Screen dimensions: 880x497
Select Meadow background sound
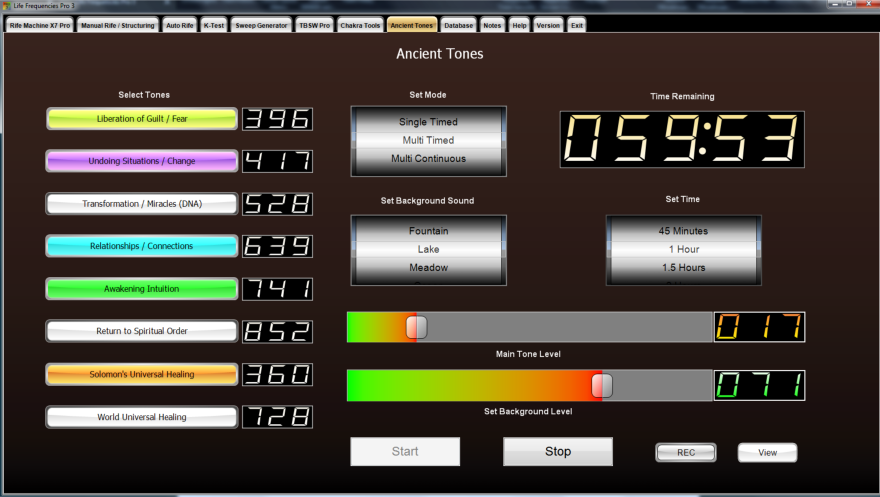point(428,268)
